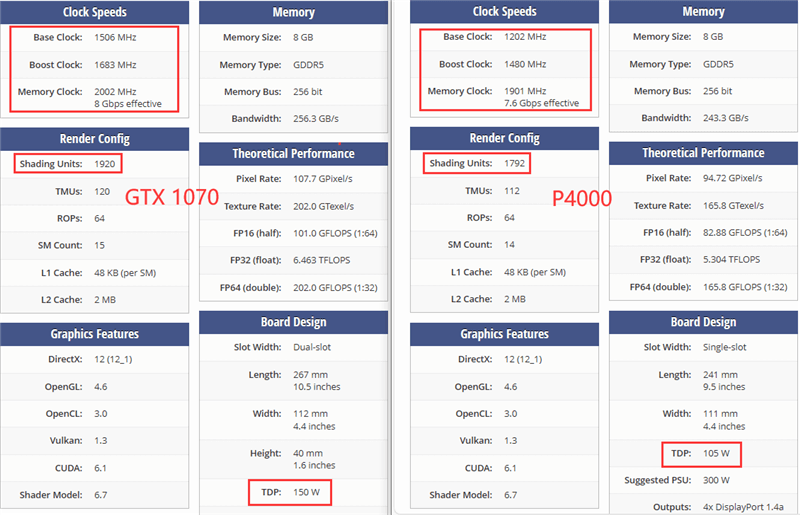Select the Graphics Features header in GTX 1070 specs
Screen dimensions: 800x515
(94, 334)
